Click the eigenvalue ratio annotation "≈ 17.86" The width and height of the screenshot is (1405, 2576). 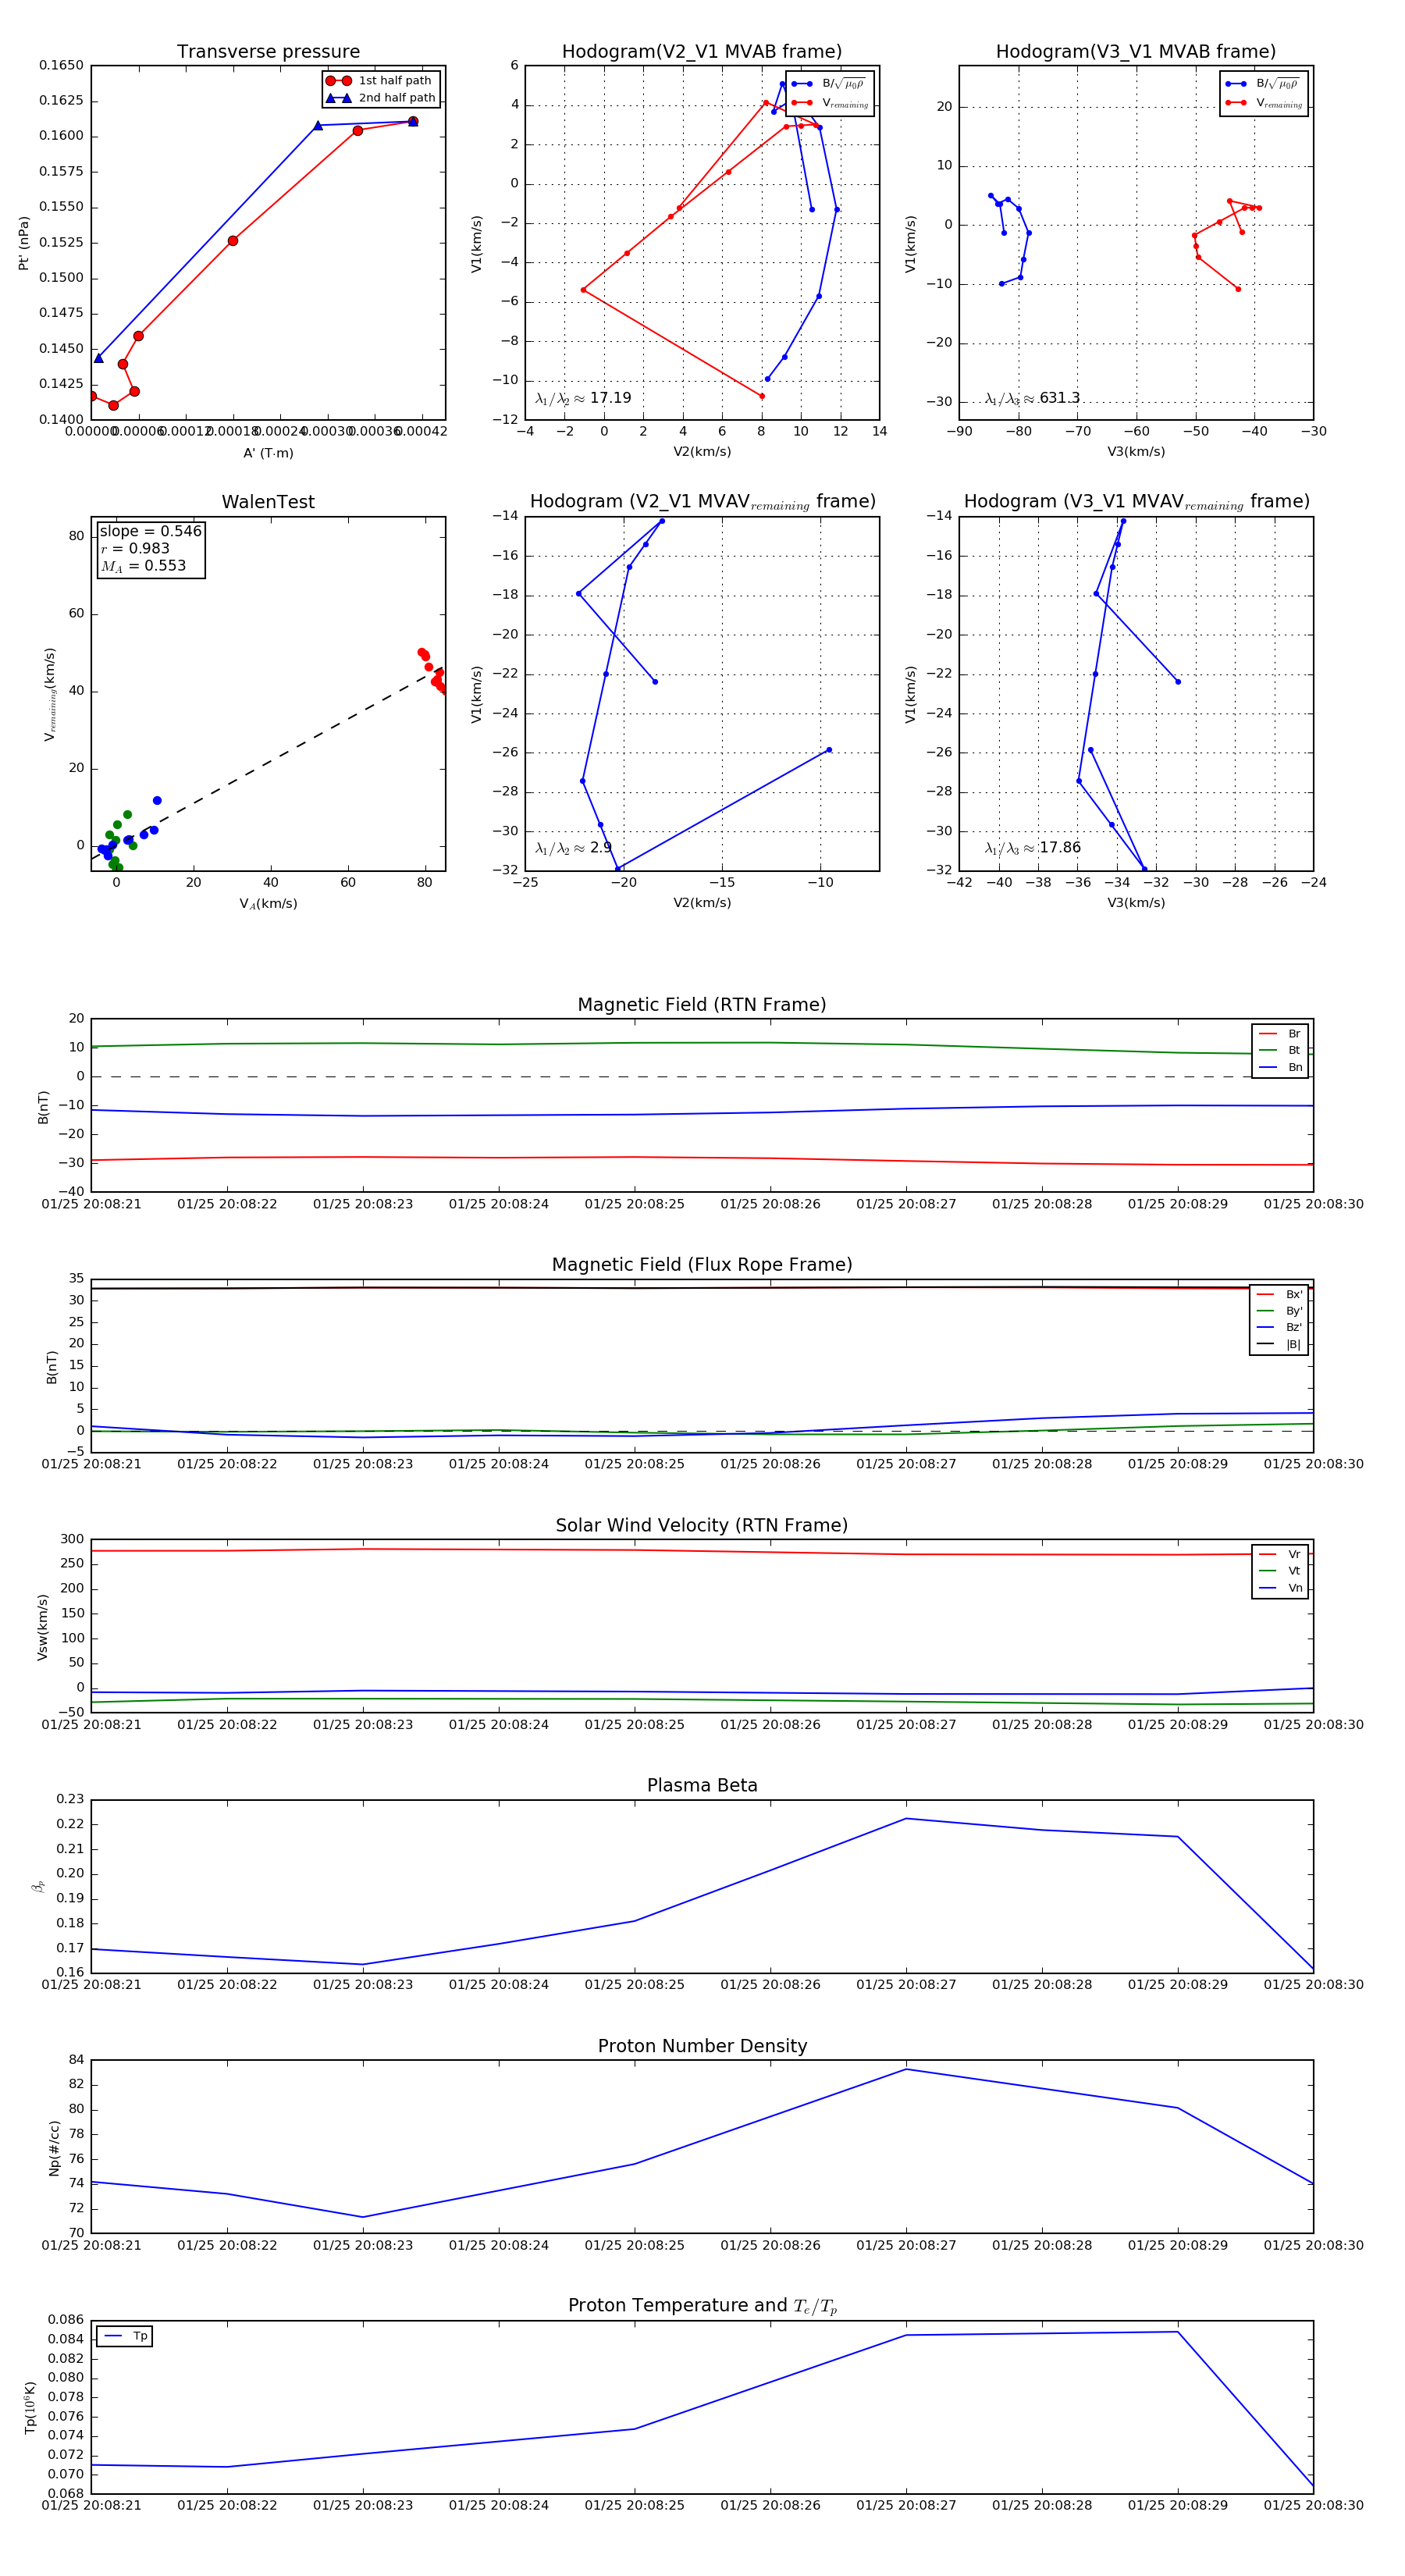1032,848
